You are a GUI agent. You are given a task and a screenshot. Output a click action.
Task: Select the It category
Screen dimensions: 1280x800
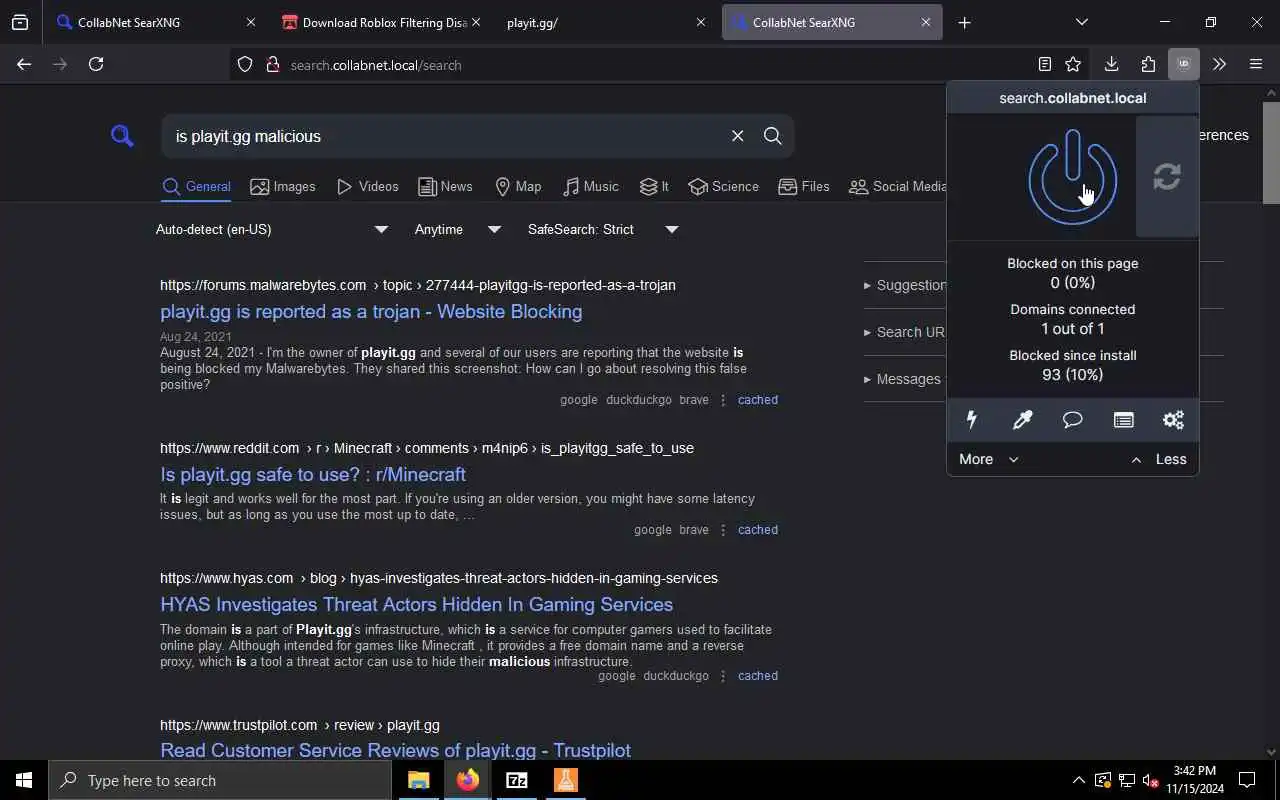(654, 186)
